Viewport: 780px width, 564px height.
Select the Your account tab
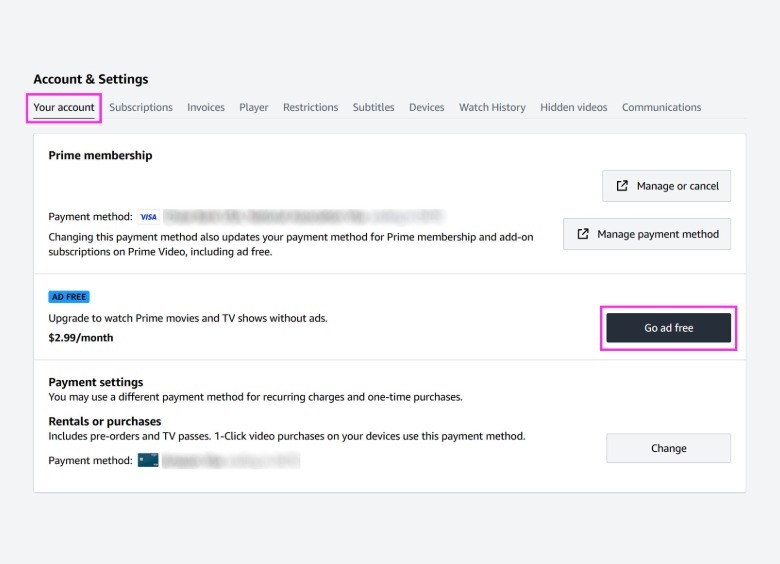(64, 107)
